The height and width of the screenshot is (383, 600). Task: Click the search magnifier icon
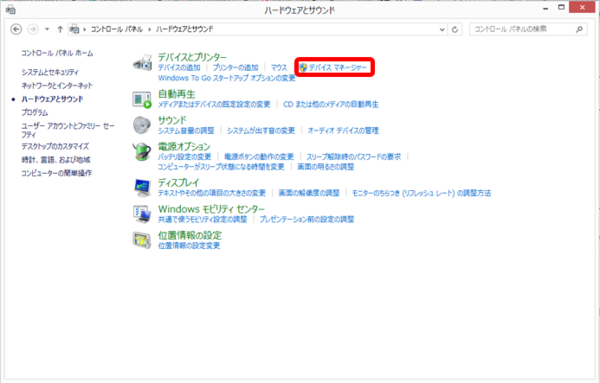[x=579, y=29]
